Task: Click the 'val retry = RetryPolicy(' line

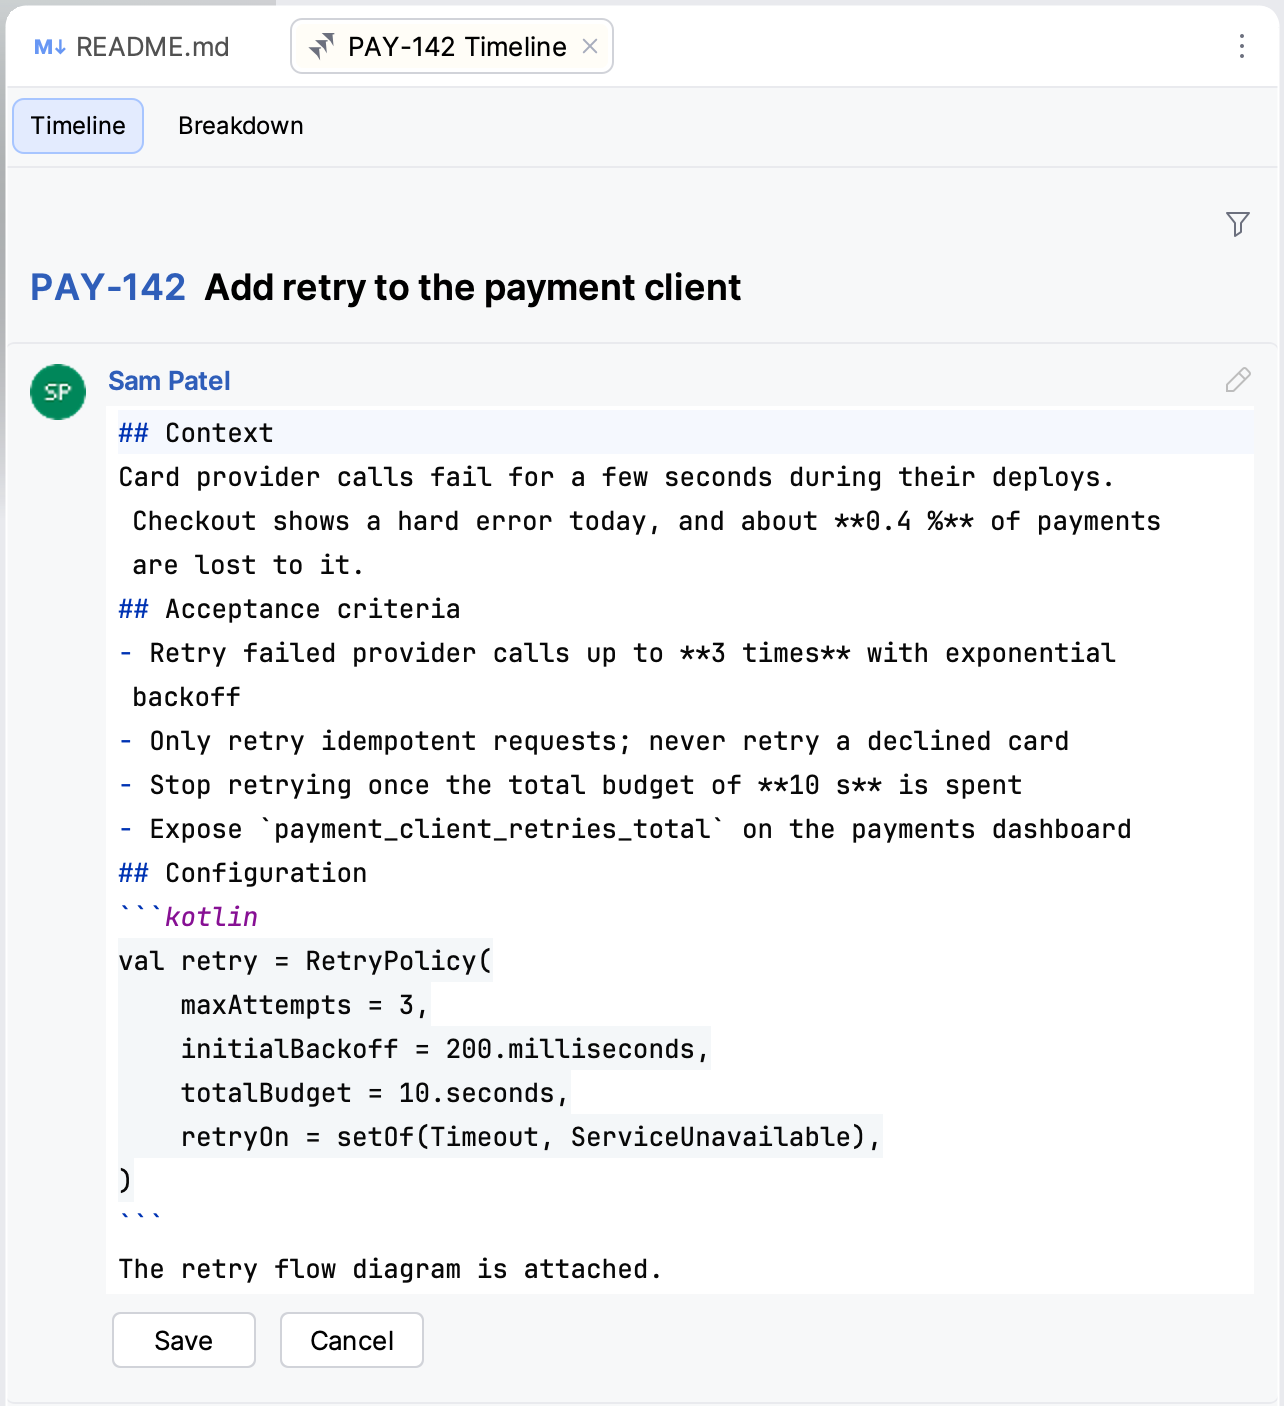Action: [305, 961]
